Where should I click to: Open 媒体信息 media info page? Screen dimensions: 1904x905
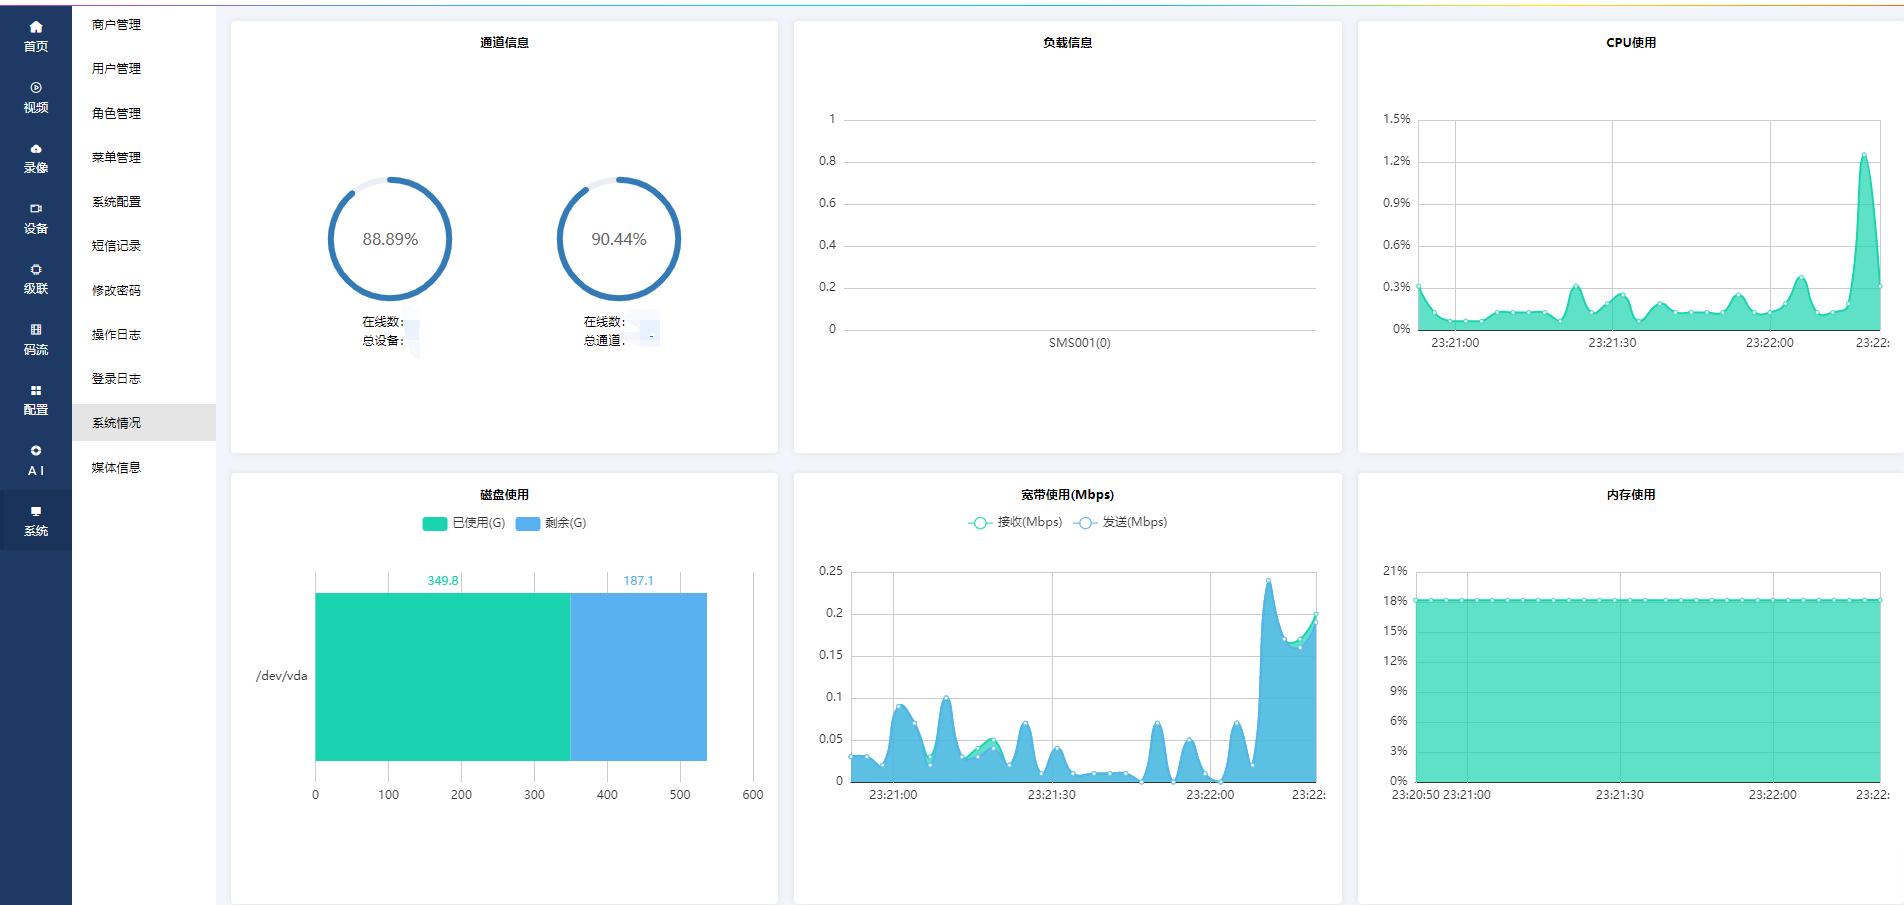(116, 468)
